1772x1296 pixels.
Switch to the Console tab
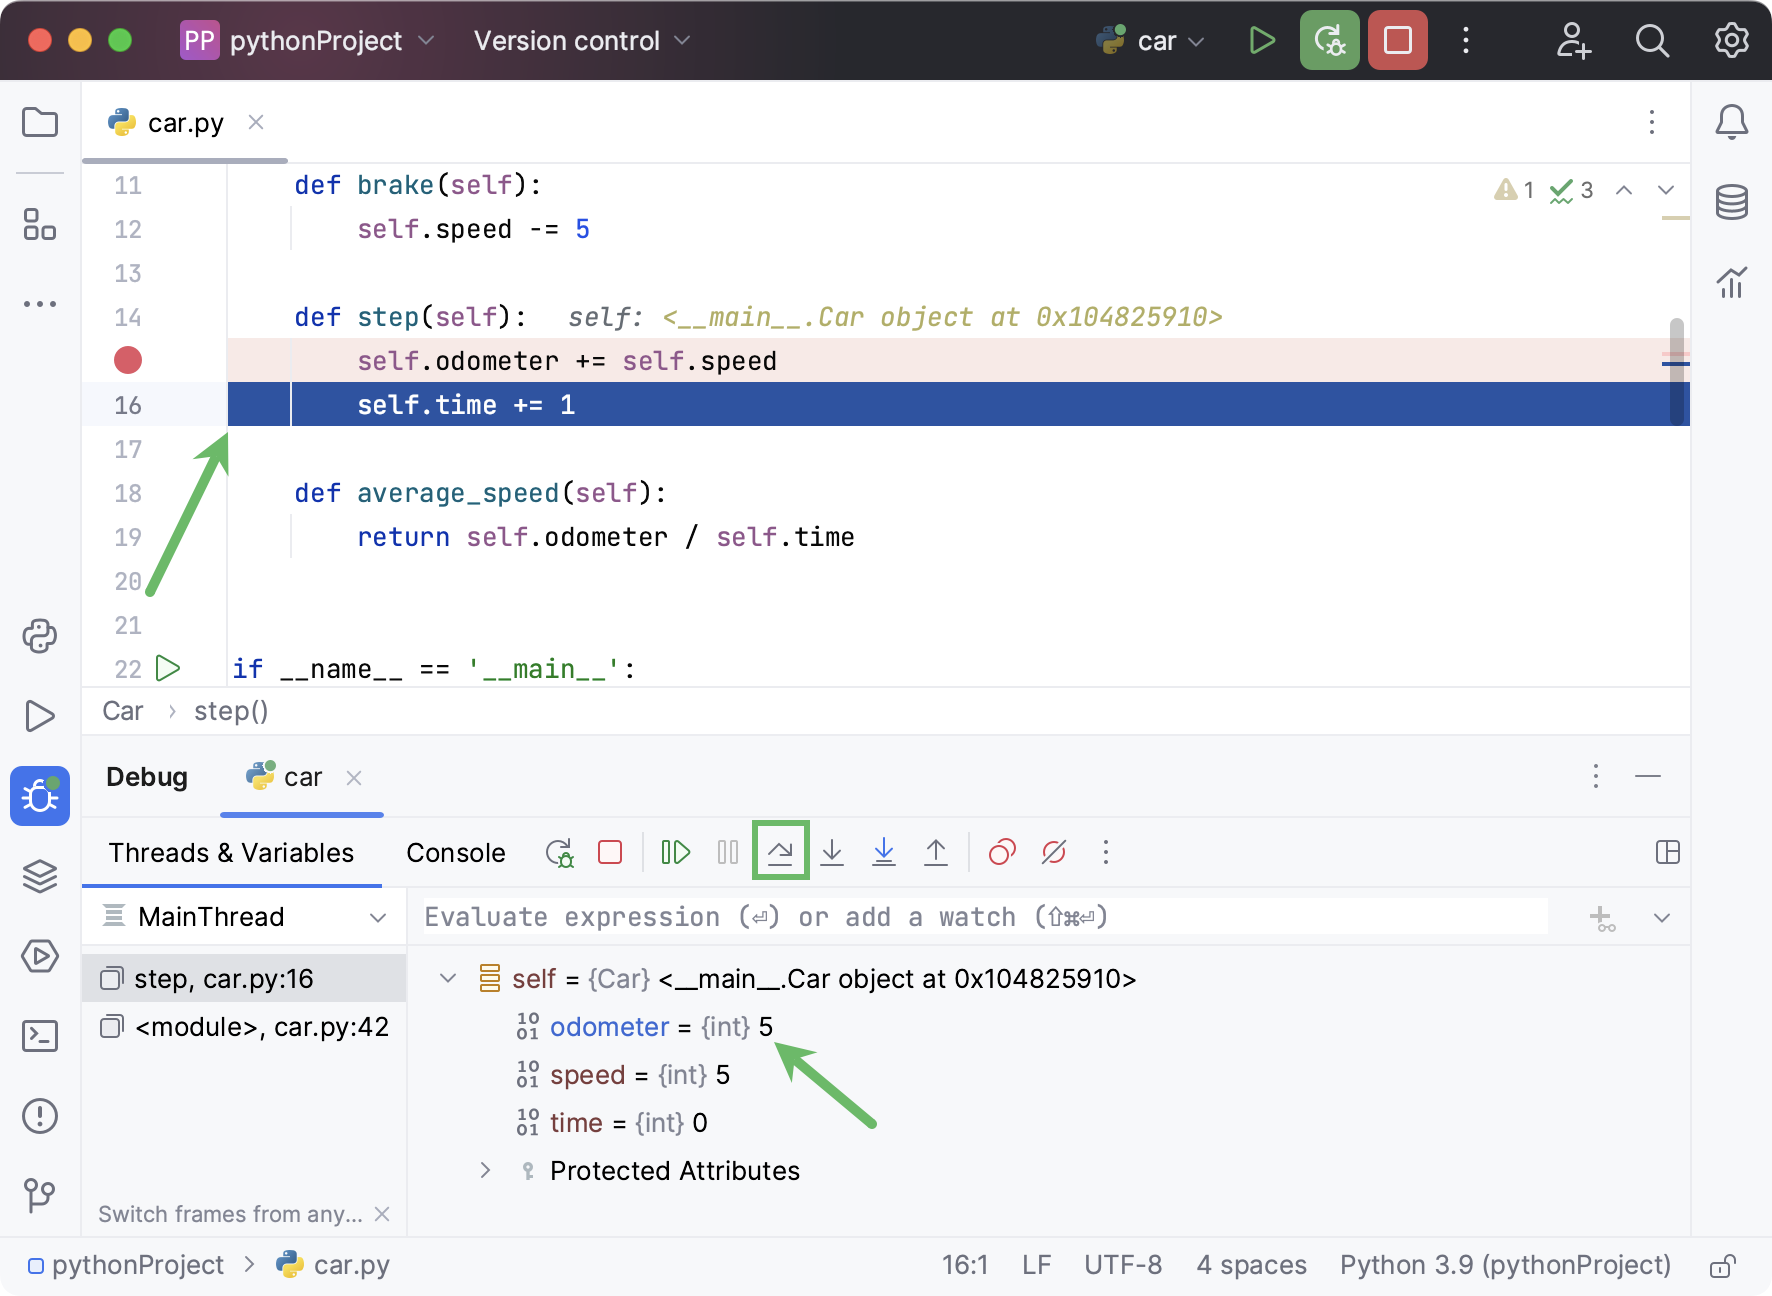coord(456,853)
